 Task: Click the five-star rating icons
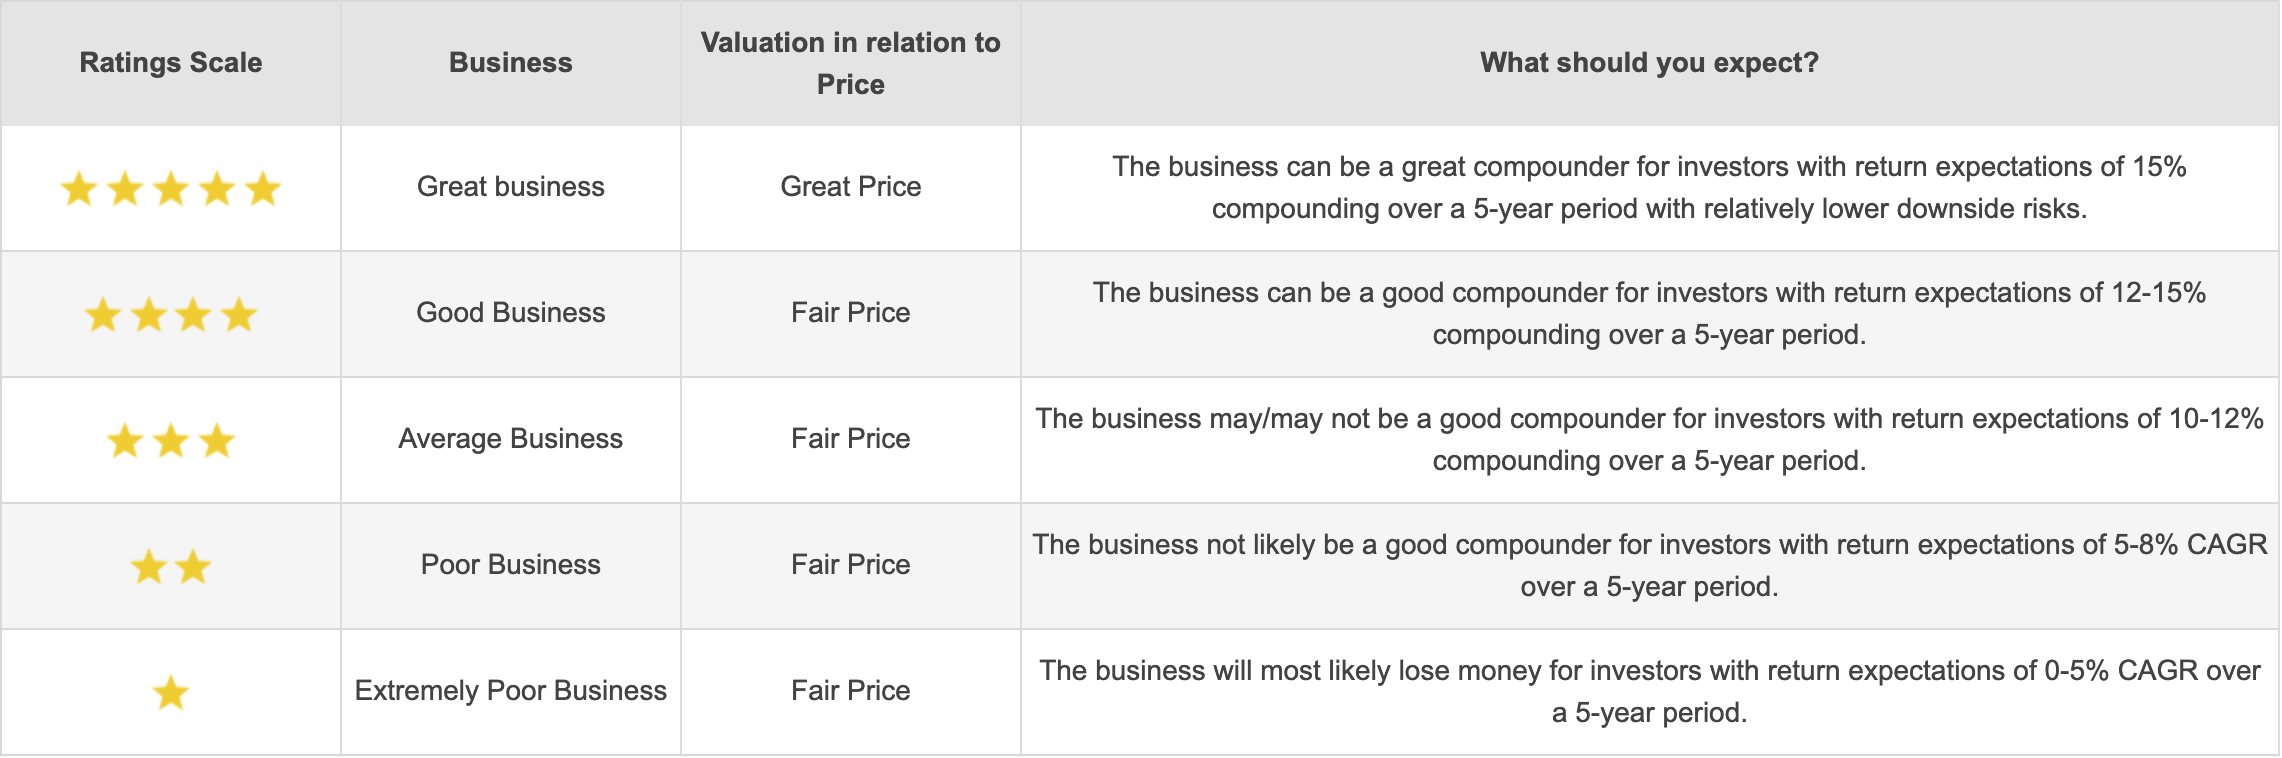pyautogui.click(x=171, y=188)
